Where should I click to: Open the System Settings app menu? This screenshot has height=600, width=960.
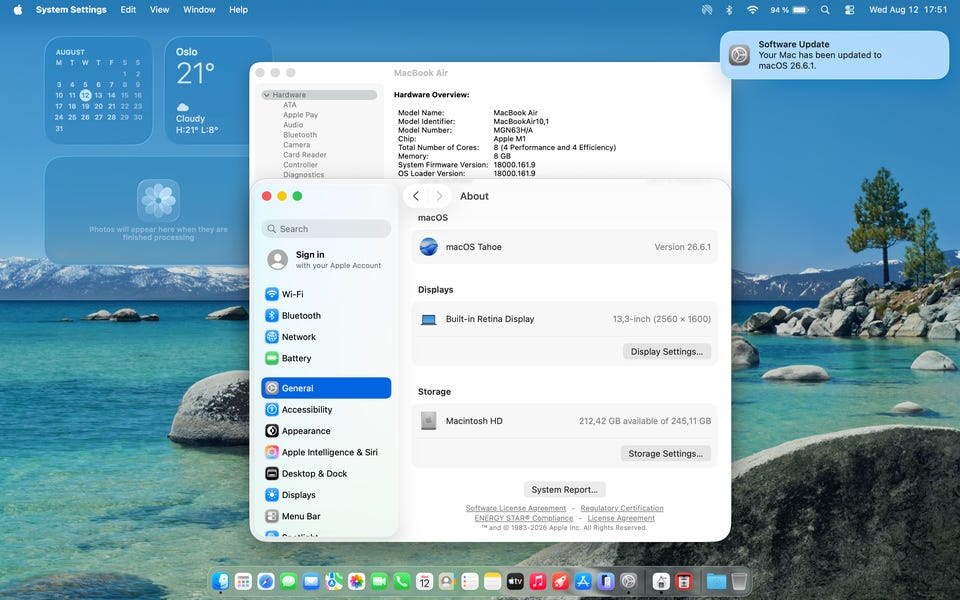(71, 10)
